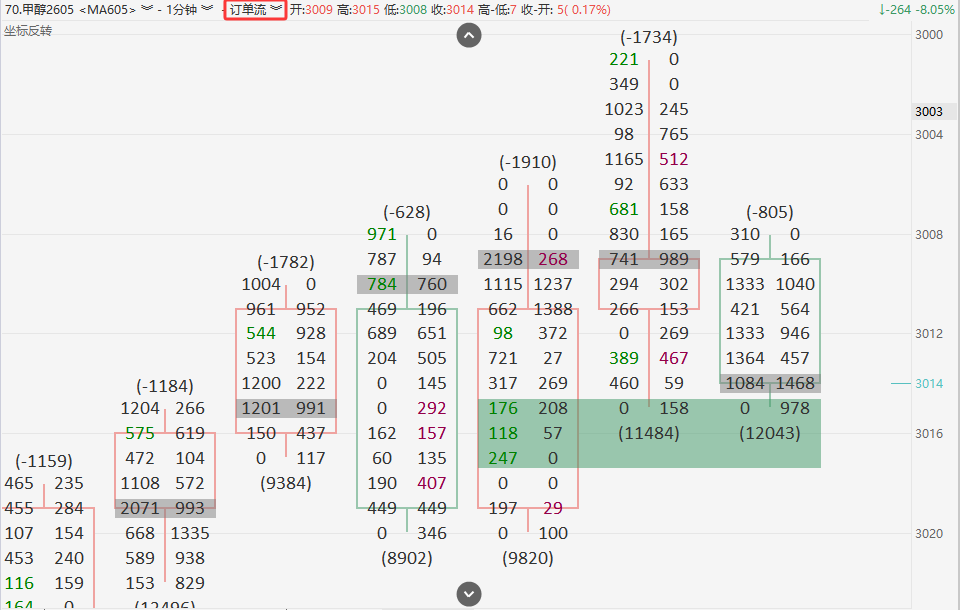Click the 3003 highlighted price label
960x610 pixels.
point(928,112)
